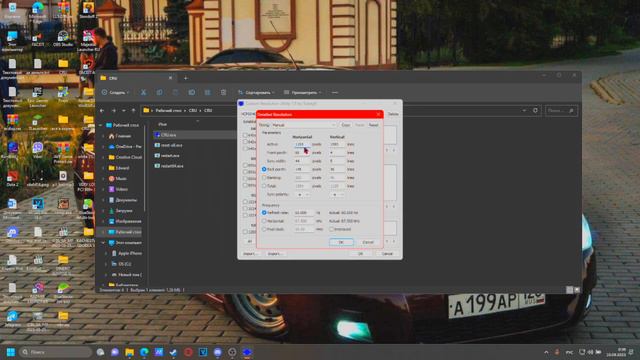The width and height of the screenshot is (640, 360).
Task: Click the Paste icon in Explorer toolbar
Action: tap(175, 93)
